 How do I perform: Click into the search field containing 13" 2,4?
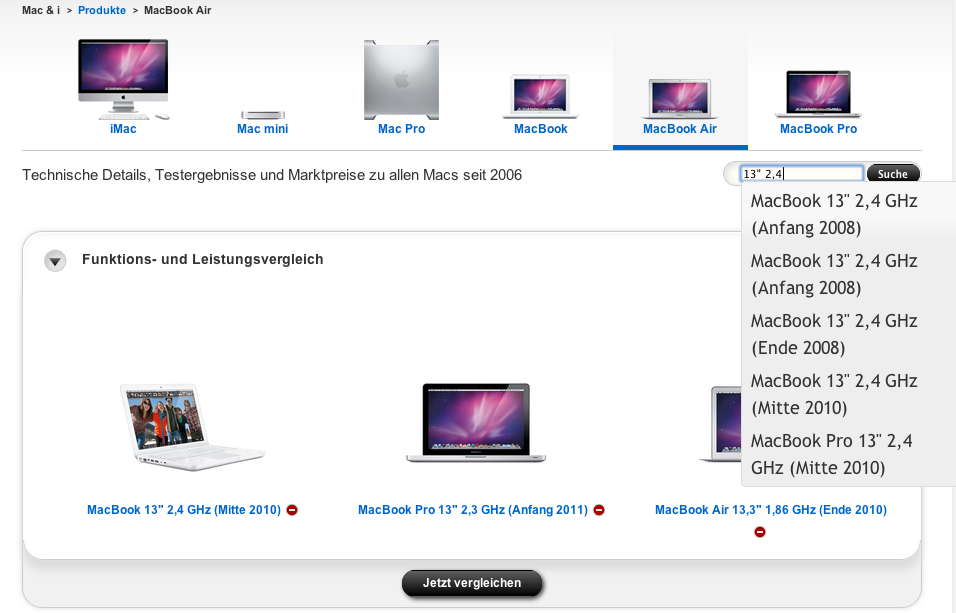pyautogui.click(x=801, y=174)
